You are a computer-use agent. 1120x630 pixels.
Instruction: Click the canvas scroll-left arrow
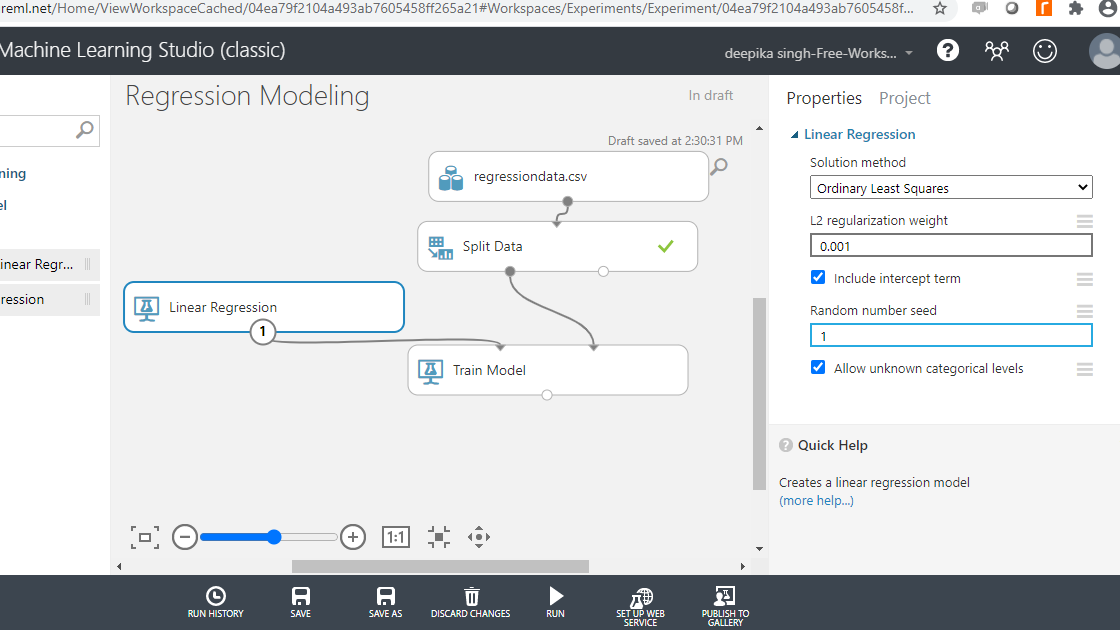[119, 566]
